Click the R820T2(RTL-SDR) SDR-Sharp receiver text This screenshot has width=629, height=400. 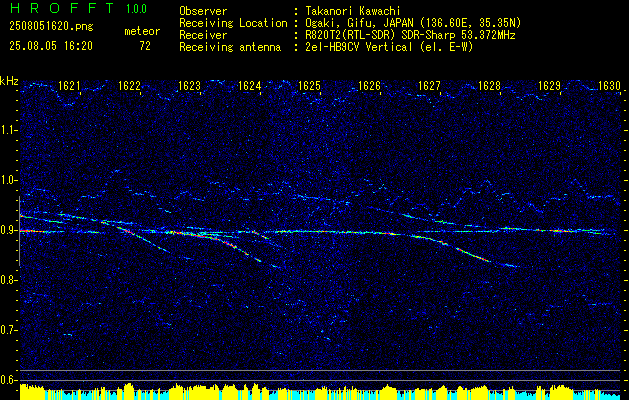tap(410, 35)
